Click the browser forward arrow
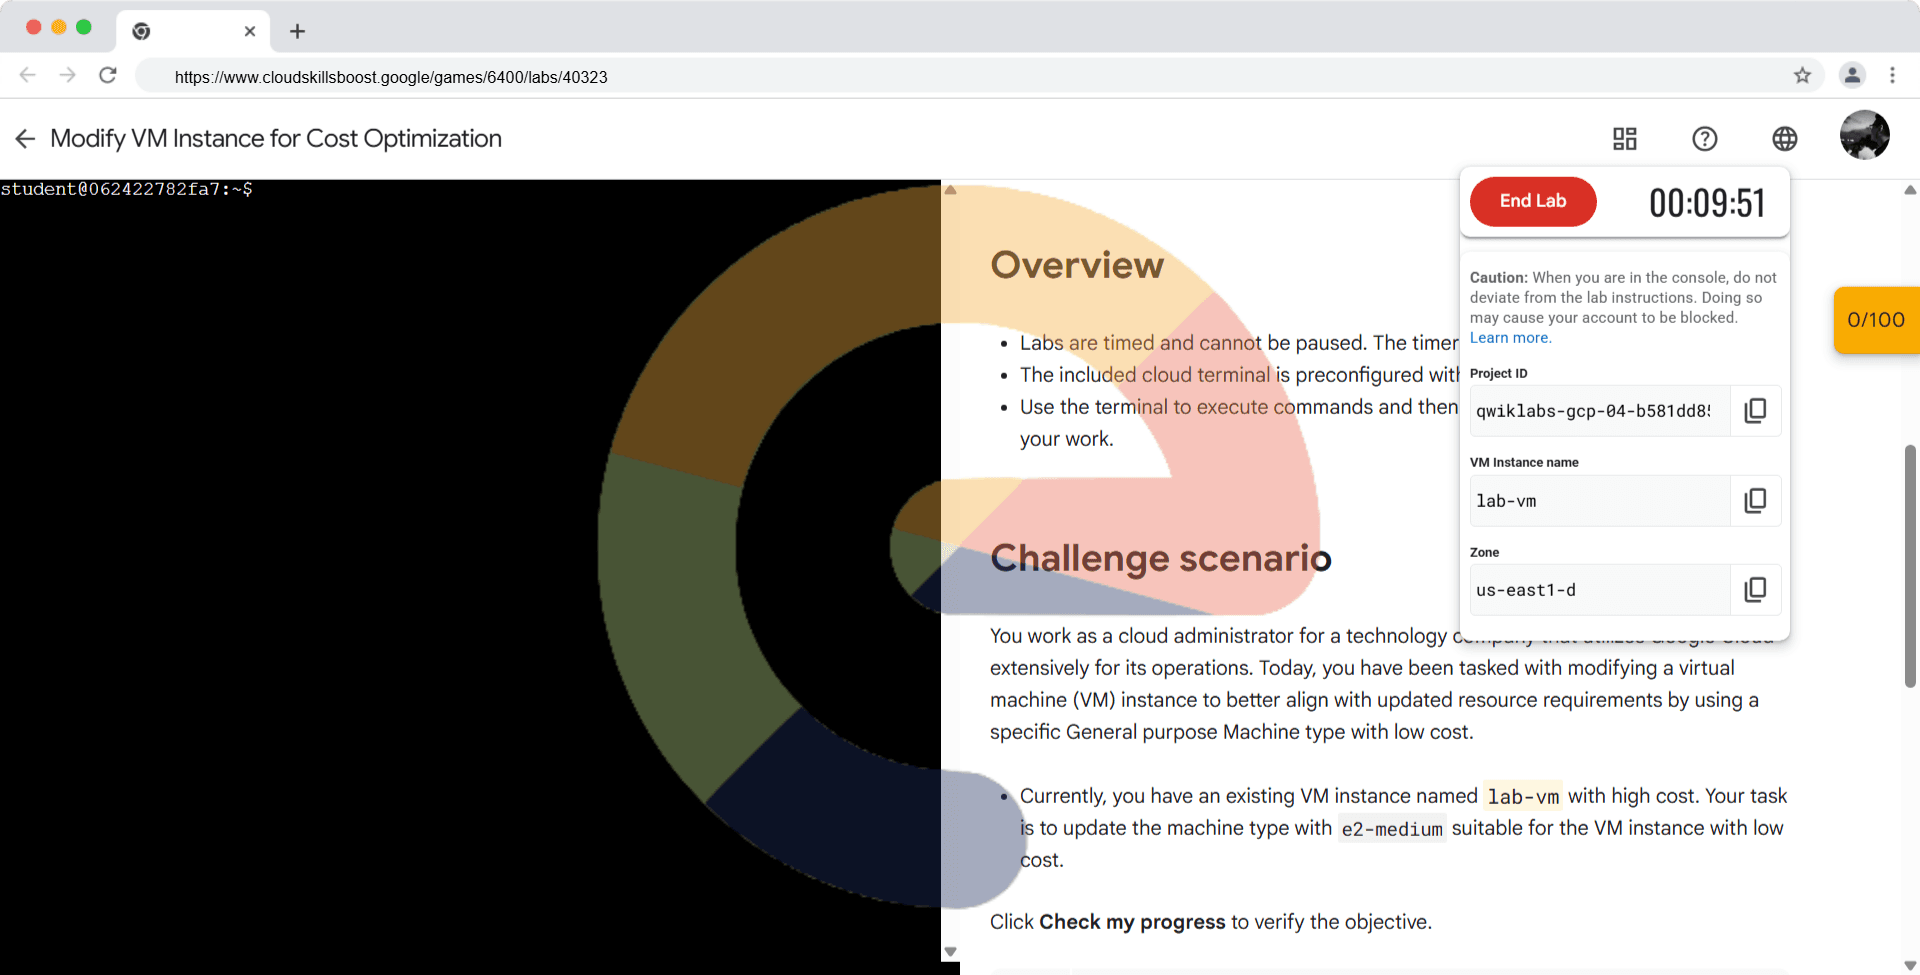The height and width of the screenshot is (975, 1920). coord(67,75)
